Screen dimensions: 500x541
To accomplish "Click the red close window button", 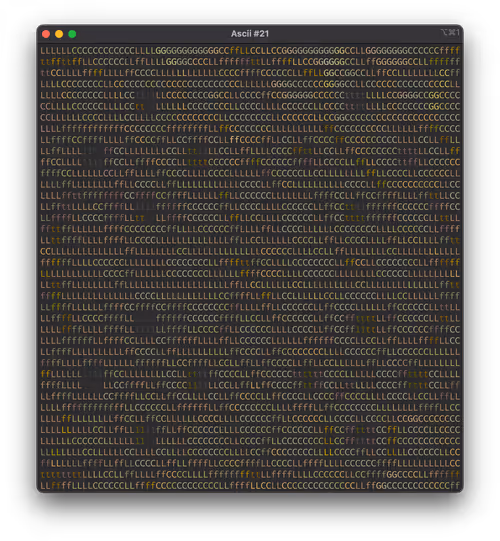I will click(46, 34).
